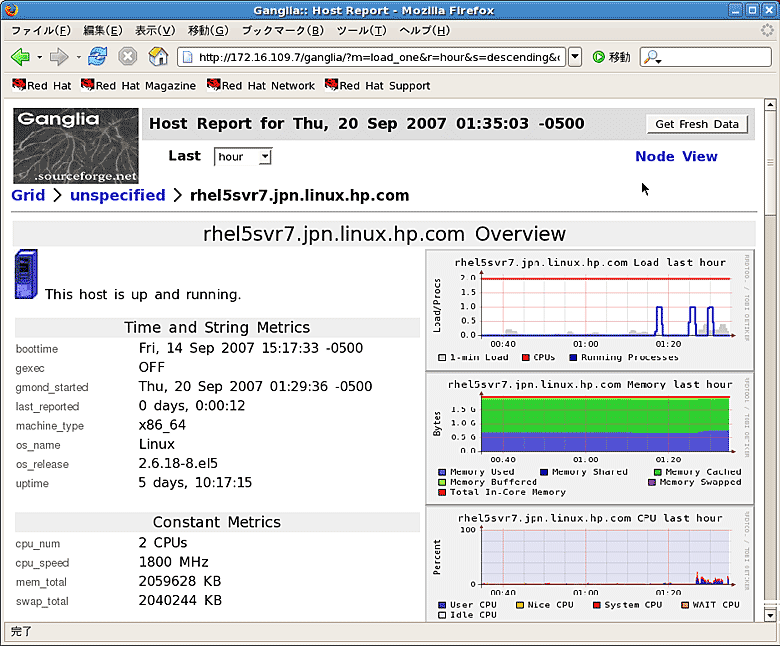Click the gexec value OFF
The width and height of the screenshot is (780, 646).
tap(152, 367)
